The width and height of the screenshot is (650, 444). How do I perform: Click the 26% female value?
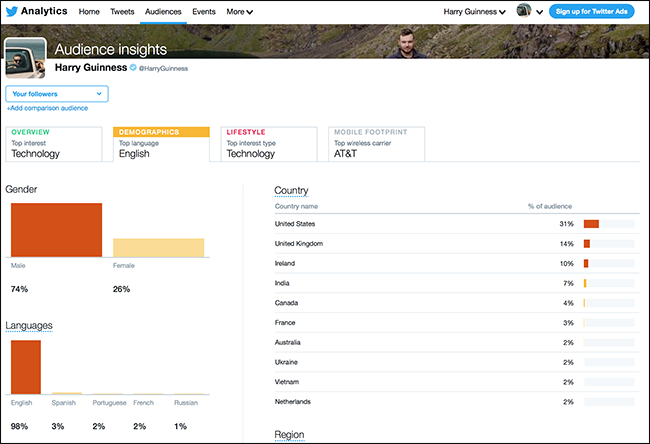[x=121, y=289]
